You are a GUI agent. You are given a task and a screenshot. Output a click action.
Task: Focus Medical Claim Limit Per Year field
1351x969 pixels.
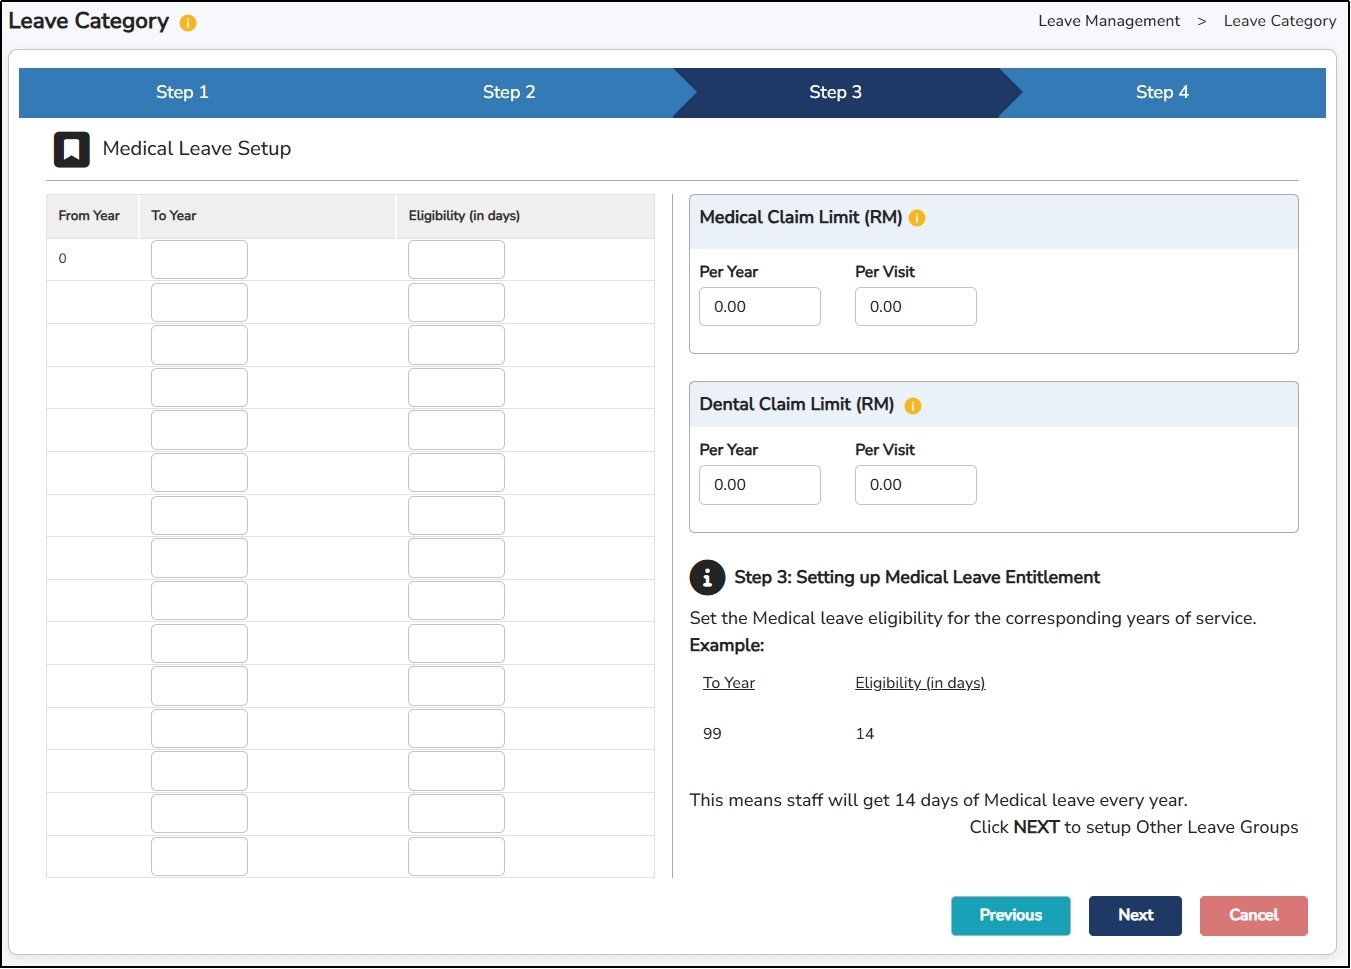tap(760, 307)
